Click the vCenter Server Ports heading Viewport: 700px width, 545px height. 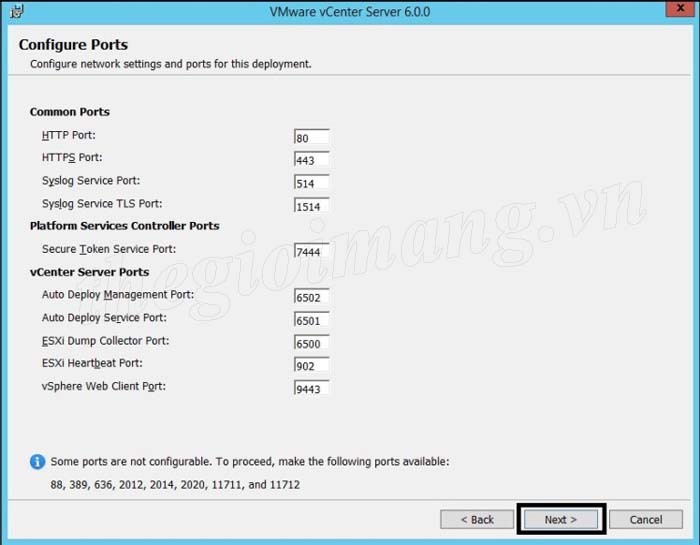[89, 272]
